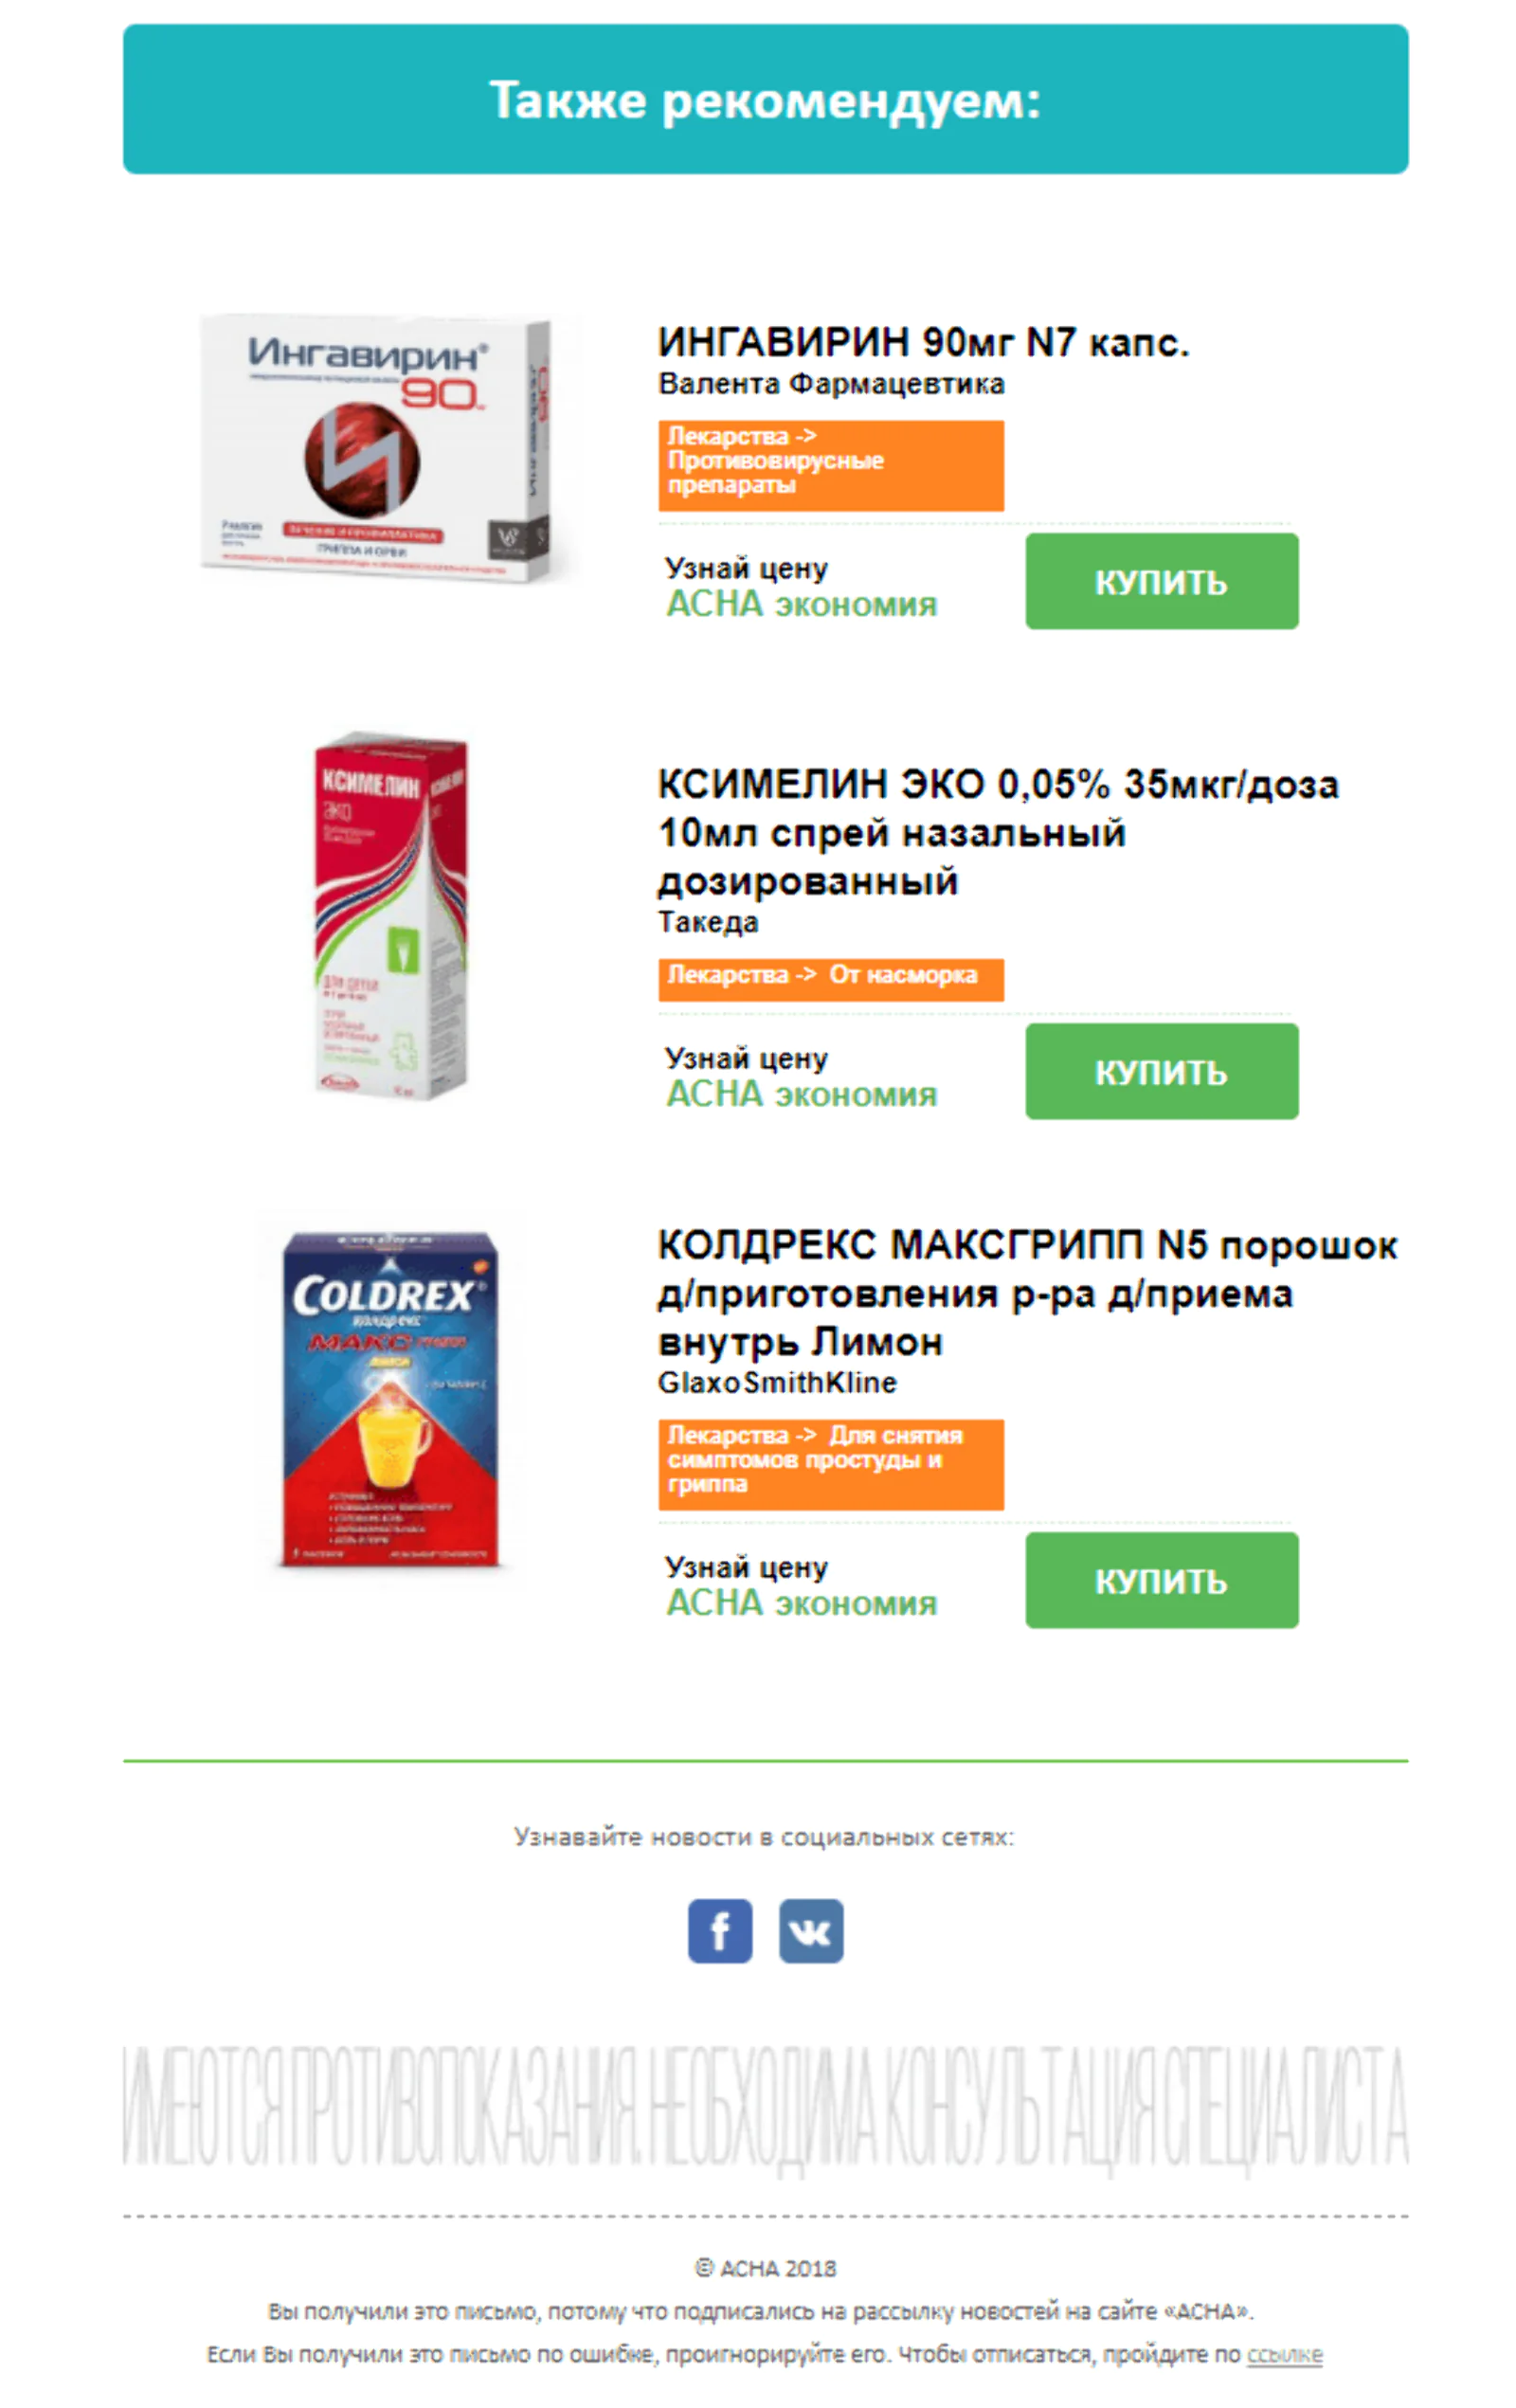
Task: Buy ИНГАВИРИН with the КУПИТЬ button
Action: tap(1161, 581)
